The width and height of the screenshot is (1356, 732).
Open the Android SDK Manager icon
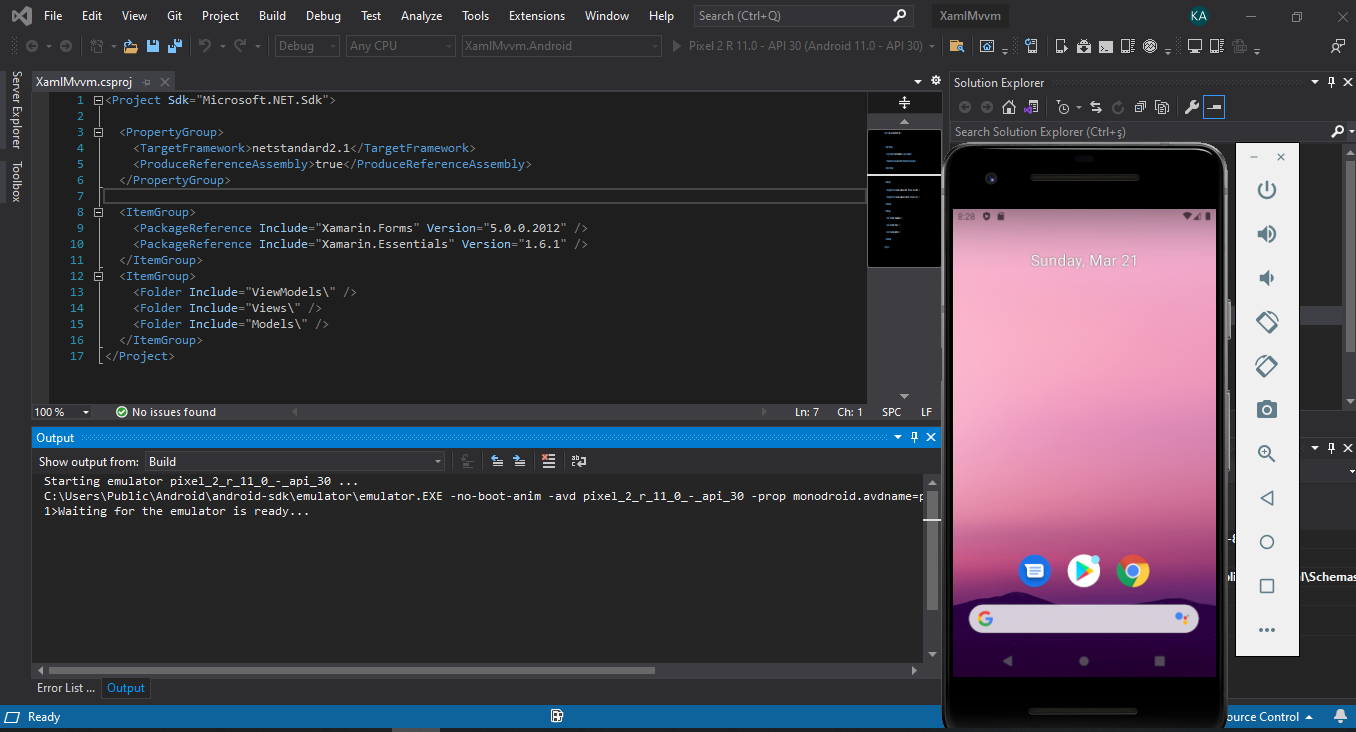point(1083,46)
